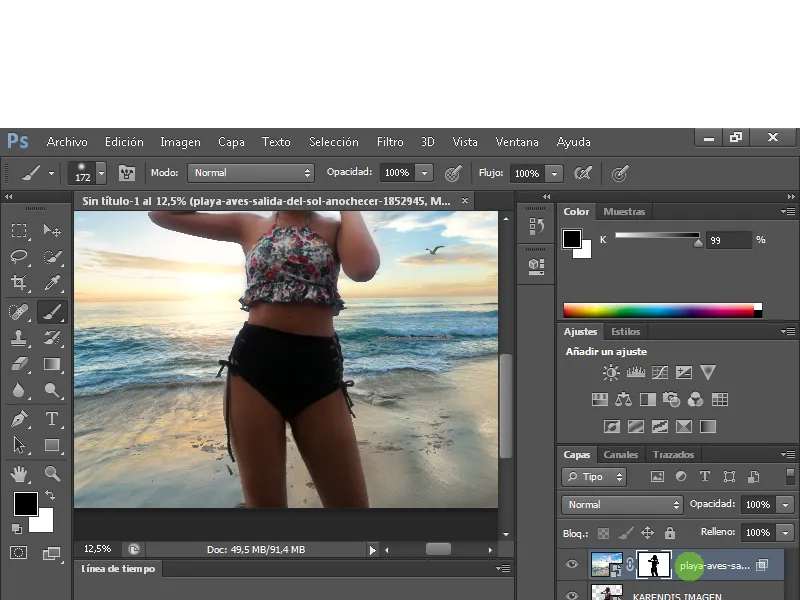Click the K slider handle
This screenshot has width=800, height=600.
(x=698, y=243)
